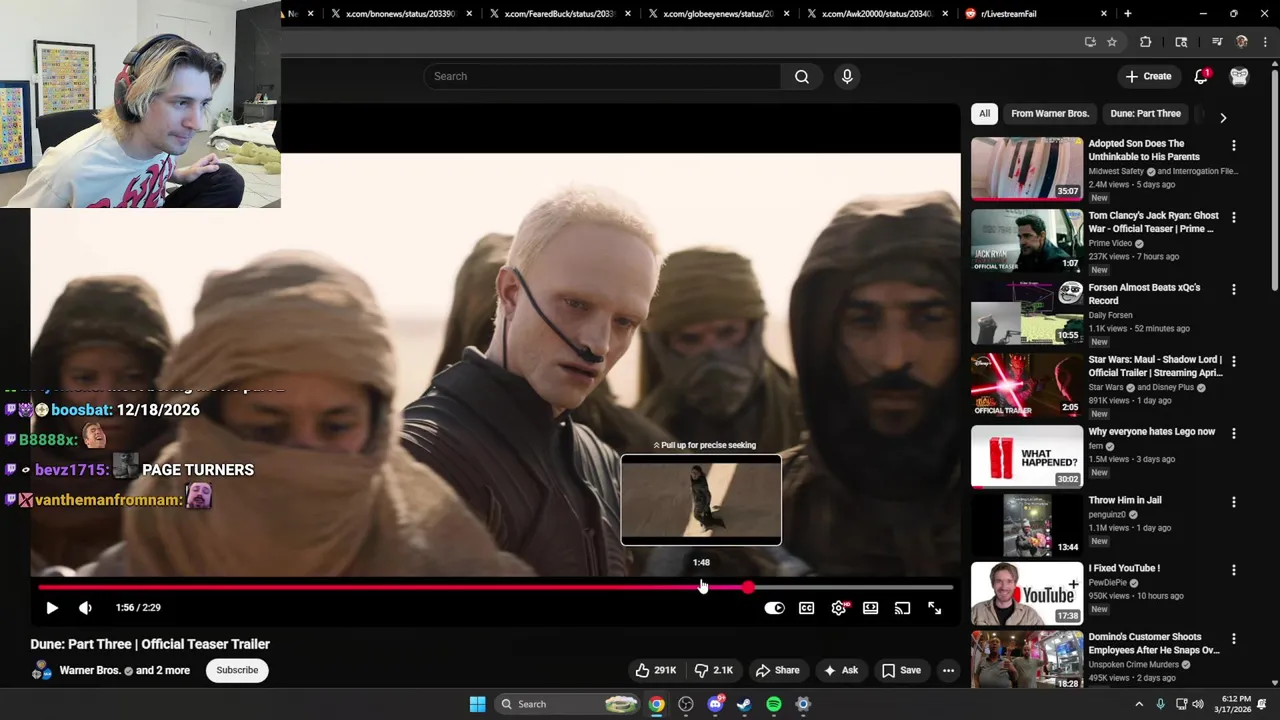Image resolution: width=1280 pixels, height=720 pixels.
Task: Switch to x.com/bnonews browser tab
Action: pos(400,14)
